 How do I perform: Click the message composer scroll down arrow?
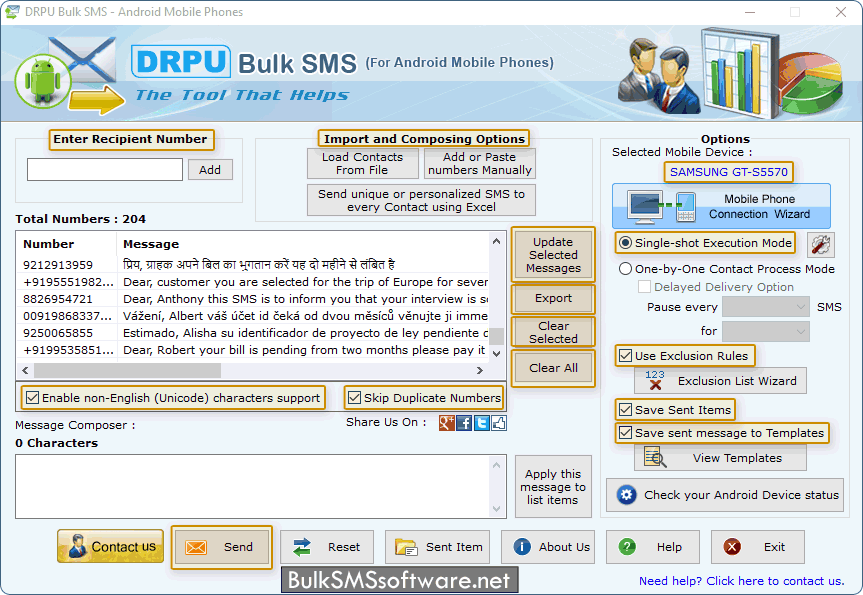496,509
